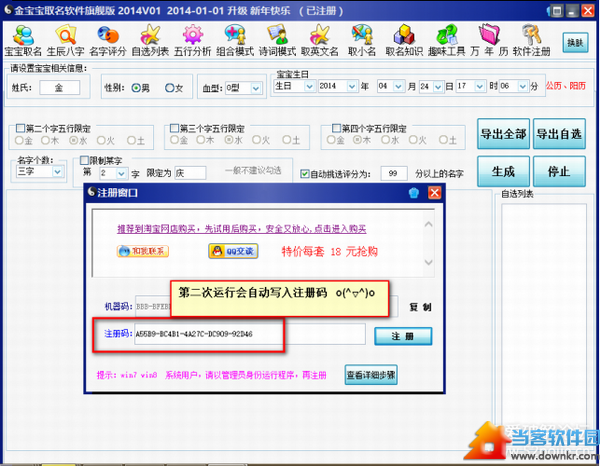Open the 取名知识 cubes icon
The width and height of the screenshot is (600, 466).
[x=404, y=40]
